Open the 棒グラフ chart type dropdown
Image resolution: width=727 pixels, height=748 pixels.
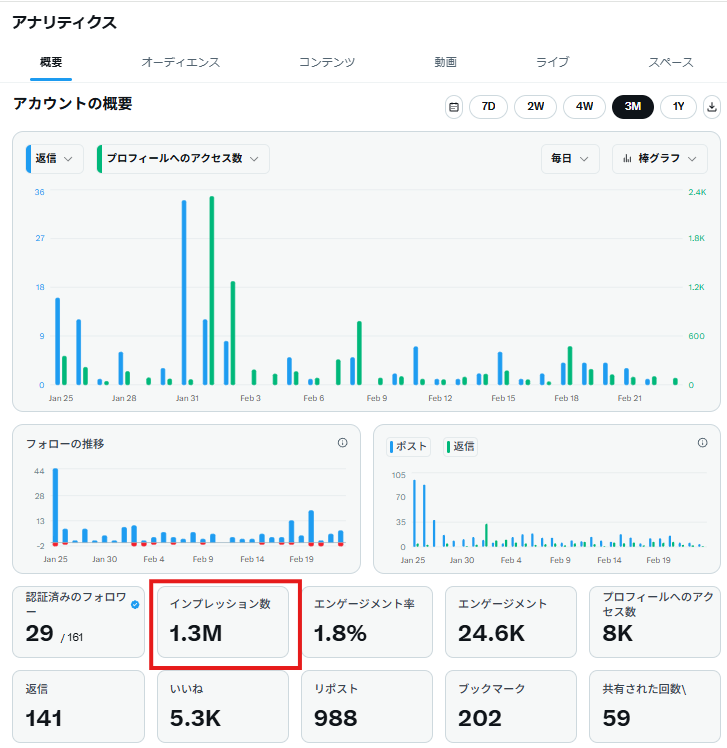(x=660, y=158)
